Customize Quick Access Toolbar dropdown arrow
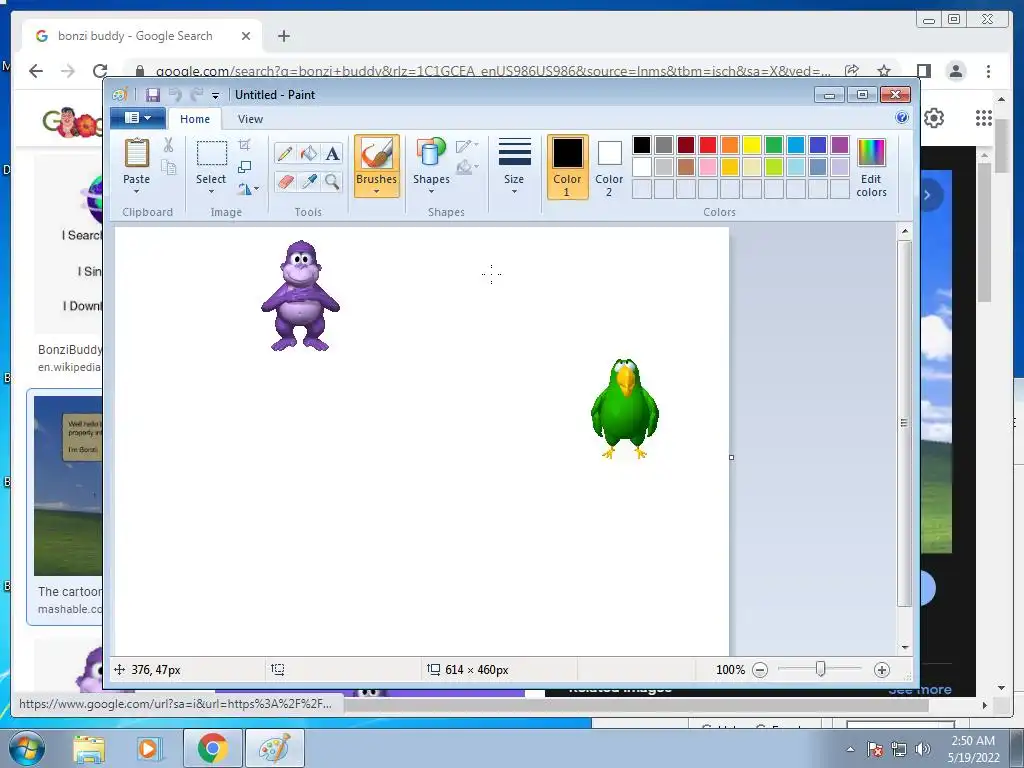The image size is (1024, 768). tap(216, 95)
